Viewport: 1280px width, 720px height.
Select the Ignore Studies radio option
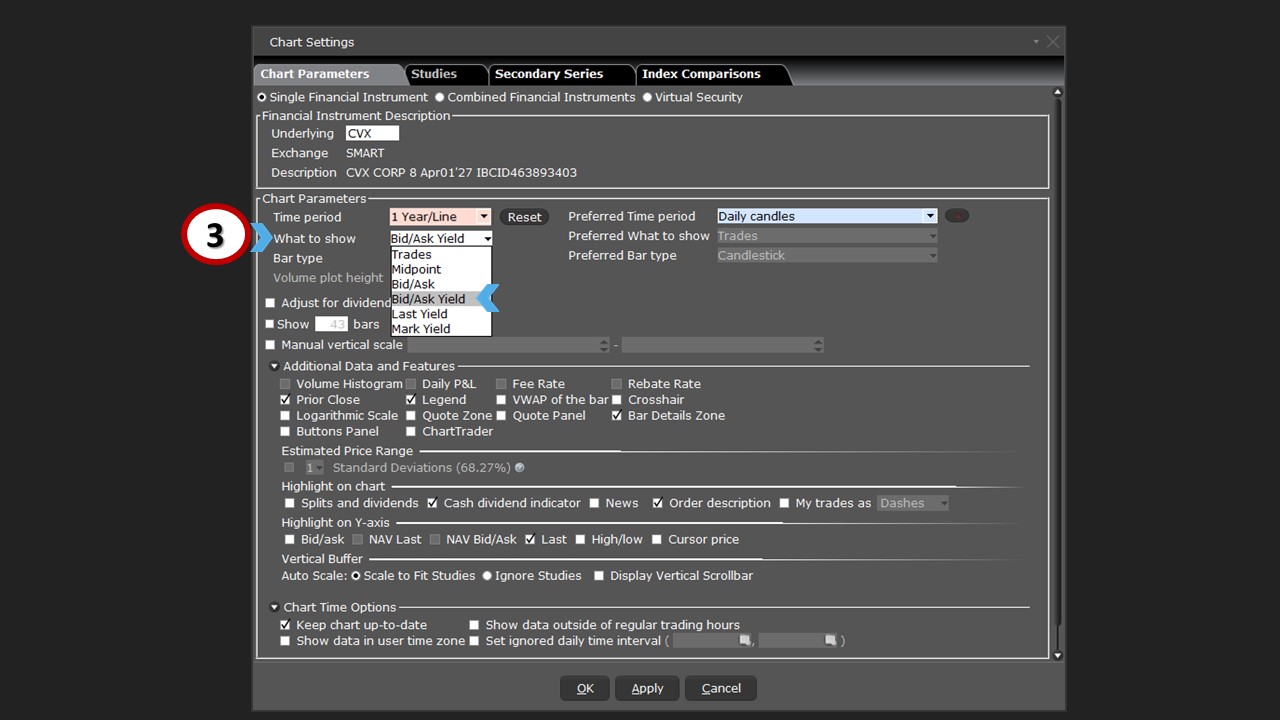[487, 575]
